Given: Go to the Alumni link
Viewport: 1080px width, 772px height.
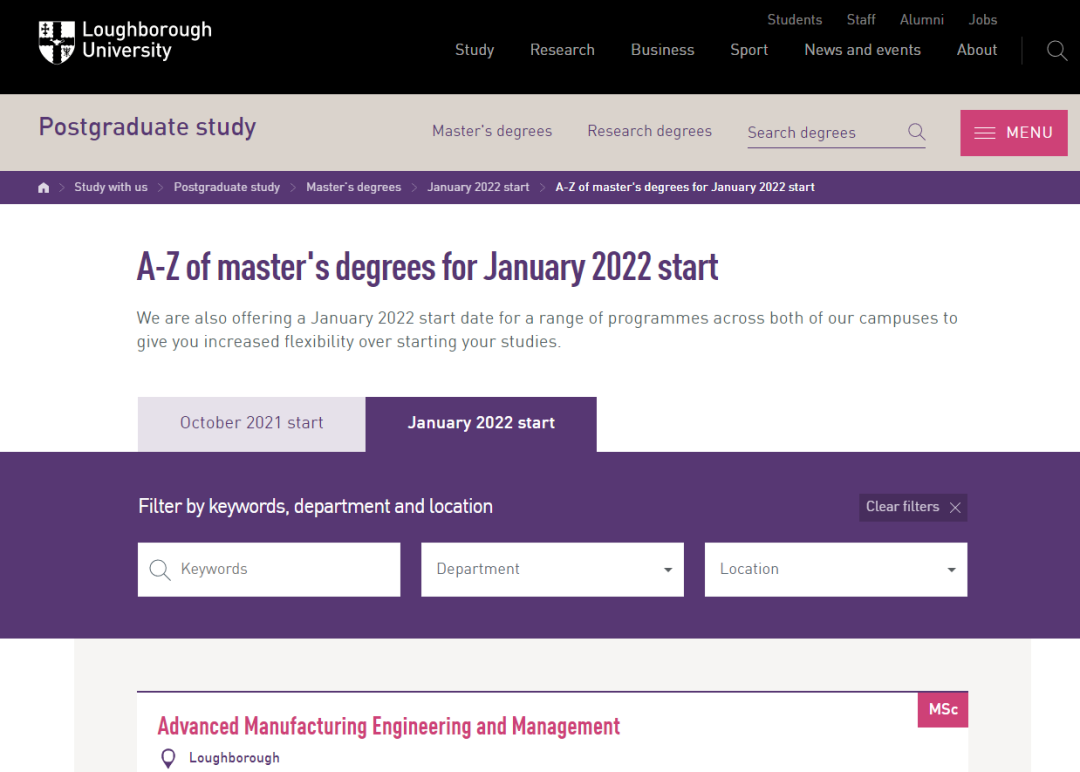Looking at the screenshot, I should [x=922, y=20].
